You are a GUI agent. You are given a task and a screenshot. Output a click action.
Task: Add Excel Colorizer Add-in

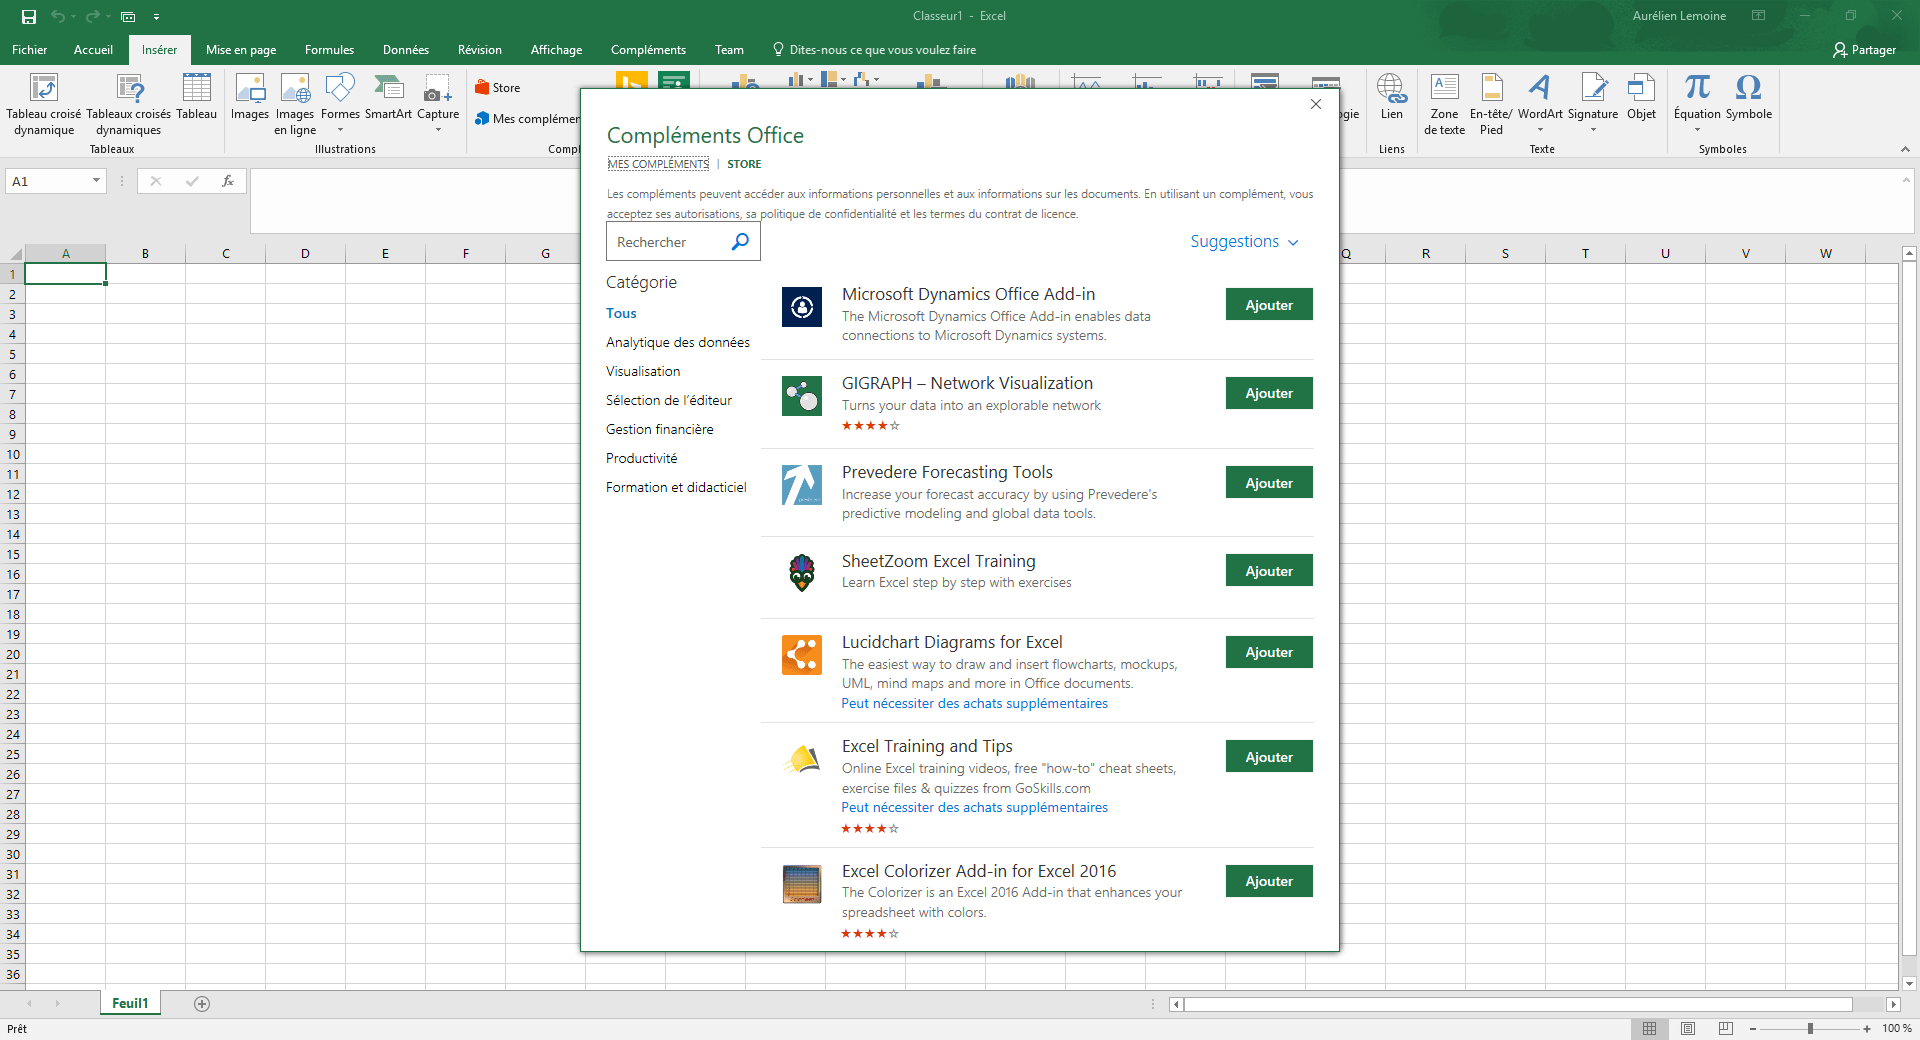[1269, 881]
